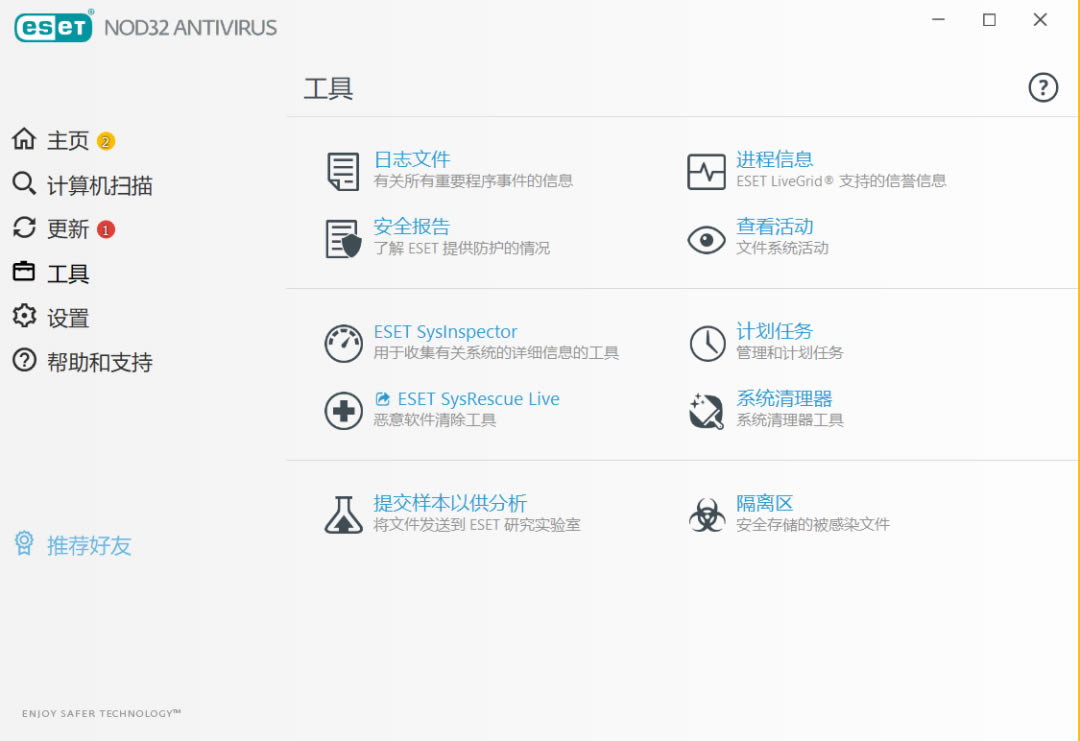Click description 管理和计划任务
1080x741 pixels.
[789, 353]
